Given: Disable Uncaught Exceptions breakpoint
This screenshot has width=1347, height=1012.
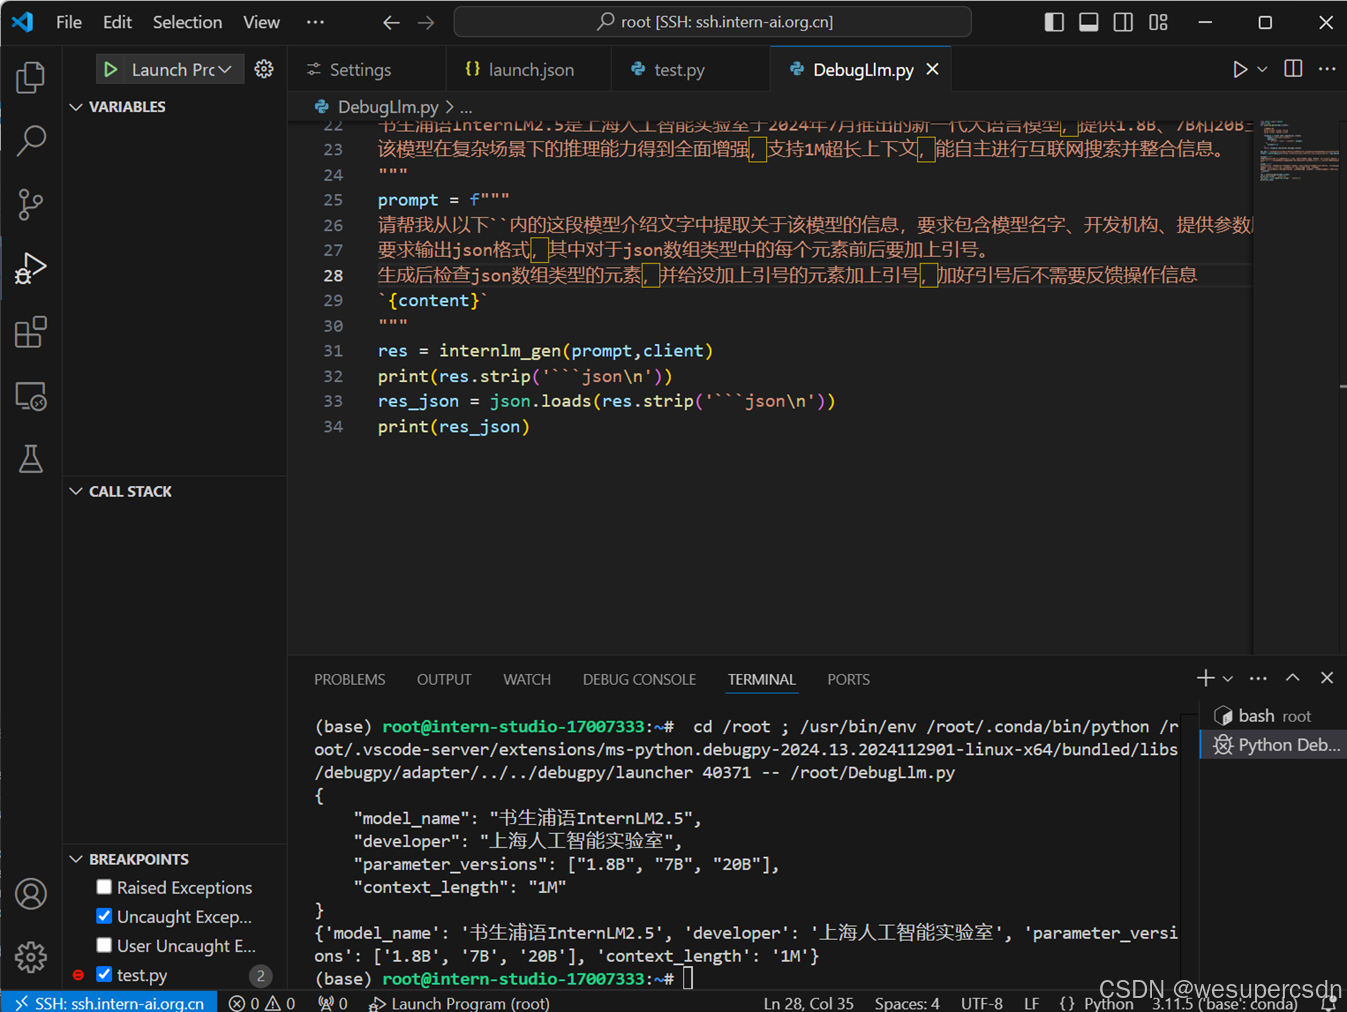Looking at the screenshot, I should point(104,916).
